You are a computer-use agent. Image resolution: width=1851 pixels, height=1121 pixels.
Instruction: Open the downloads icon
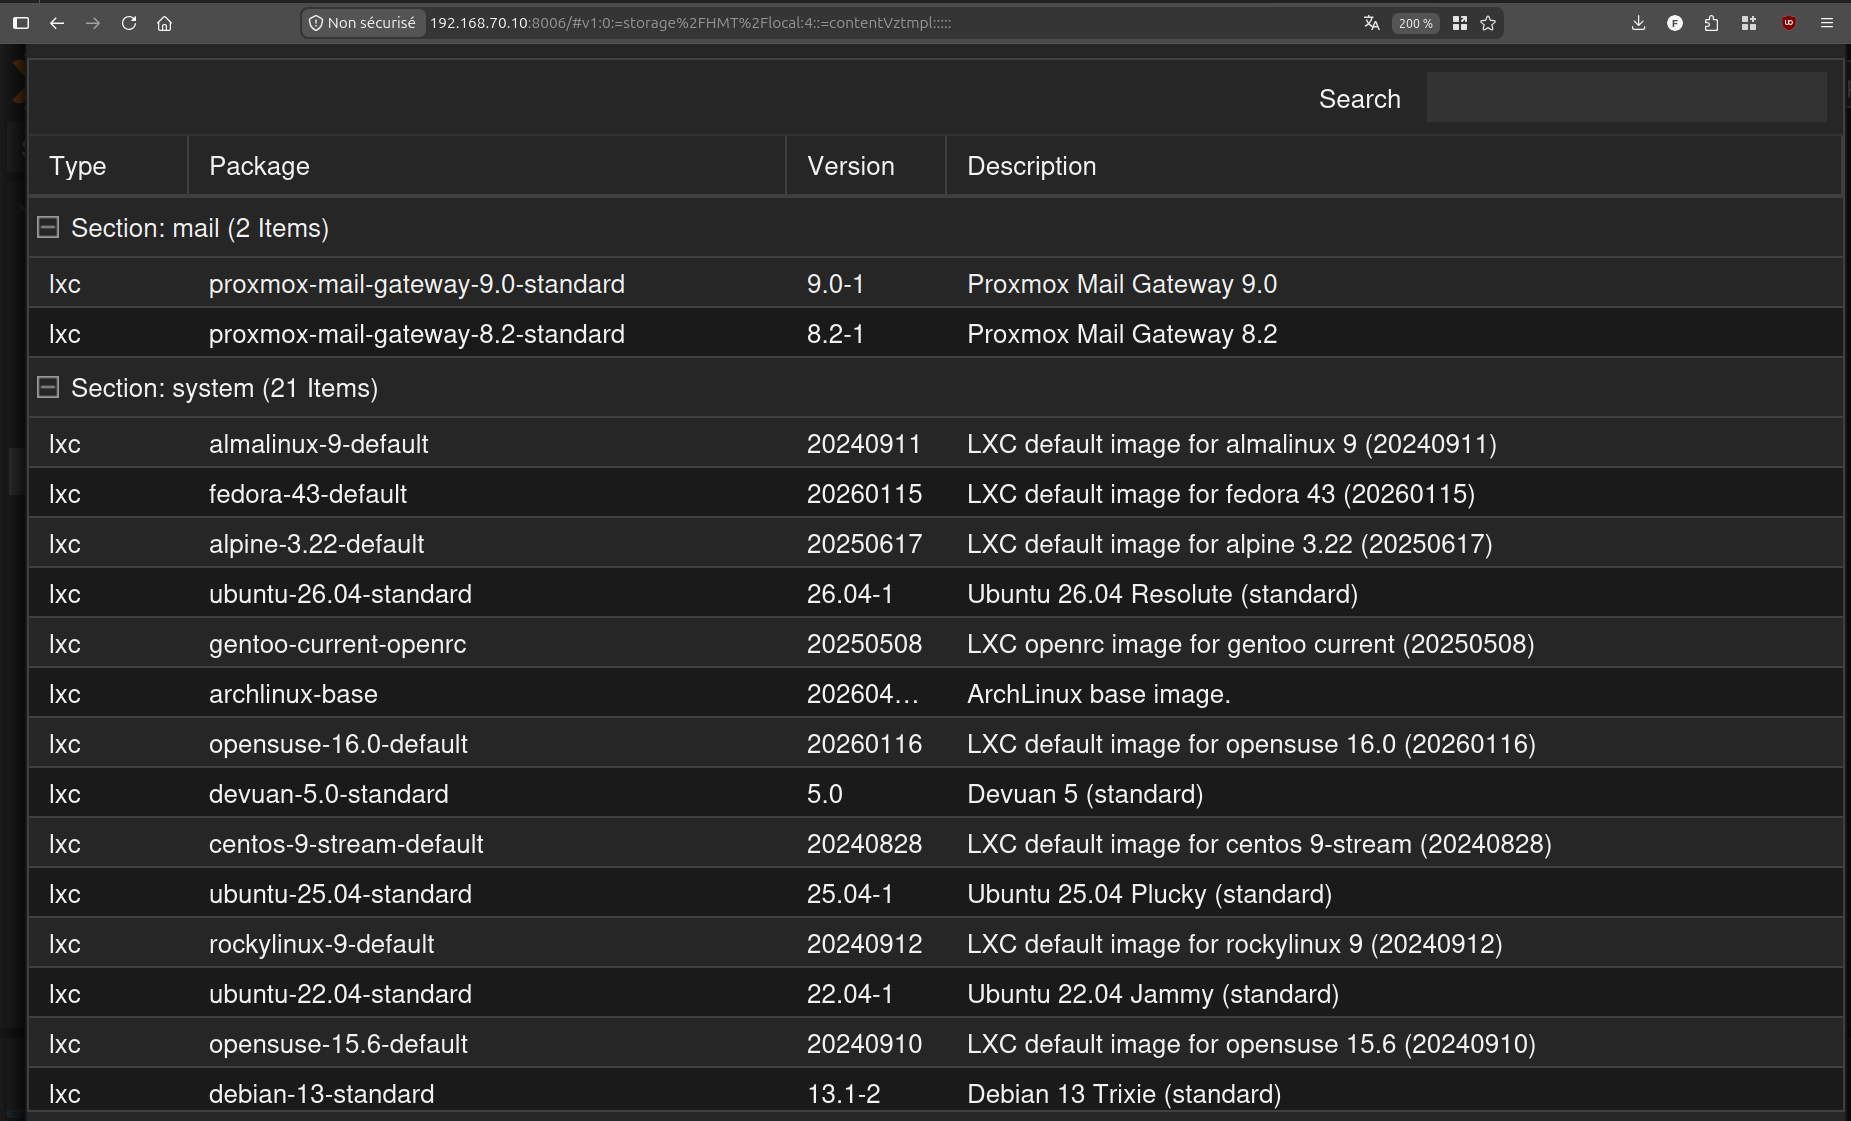1638,23
